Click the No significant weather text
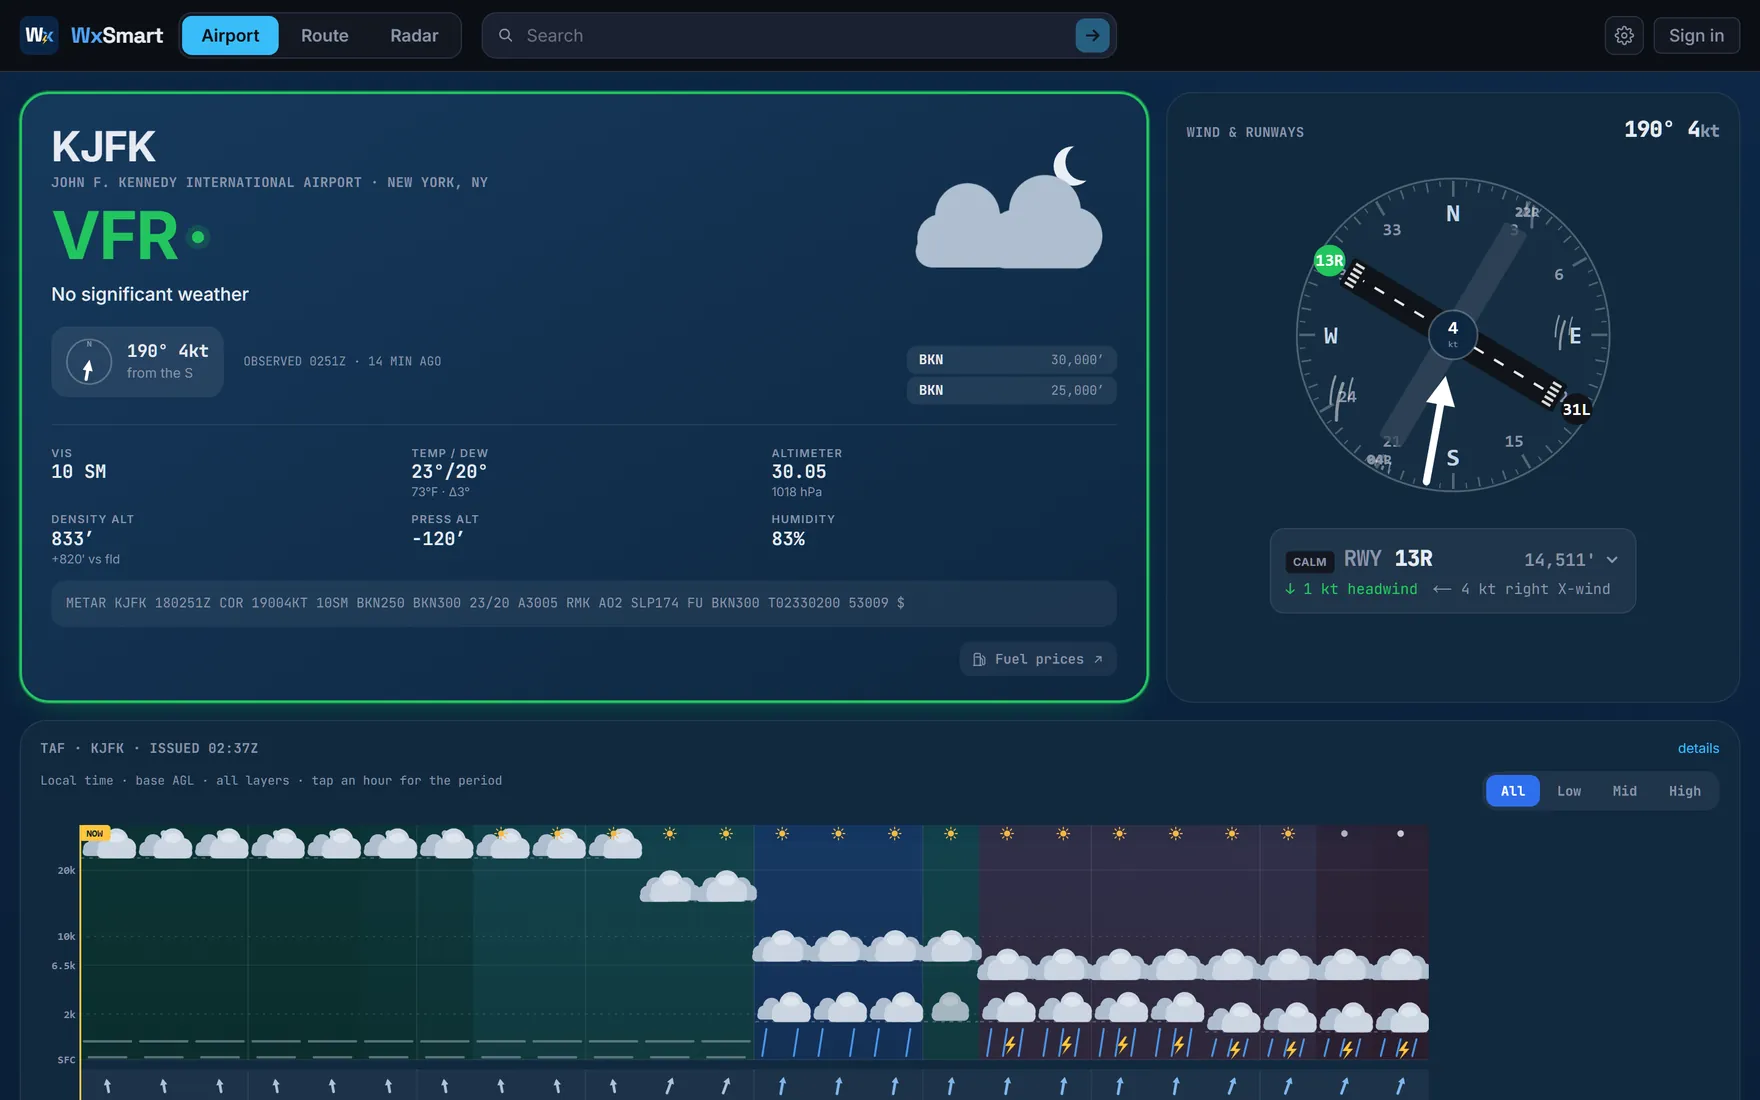 click(150, 294)
